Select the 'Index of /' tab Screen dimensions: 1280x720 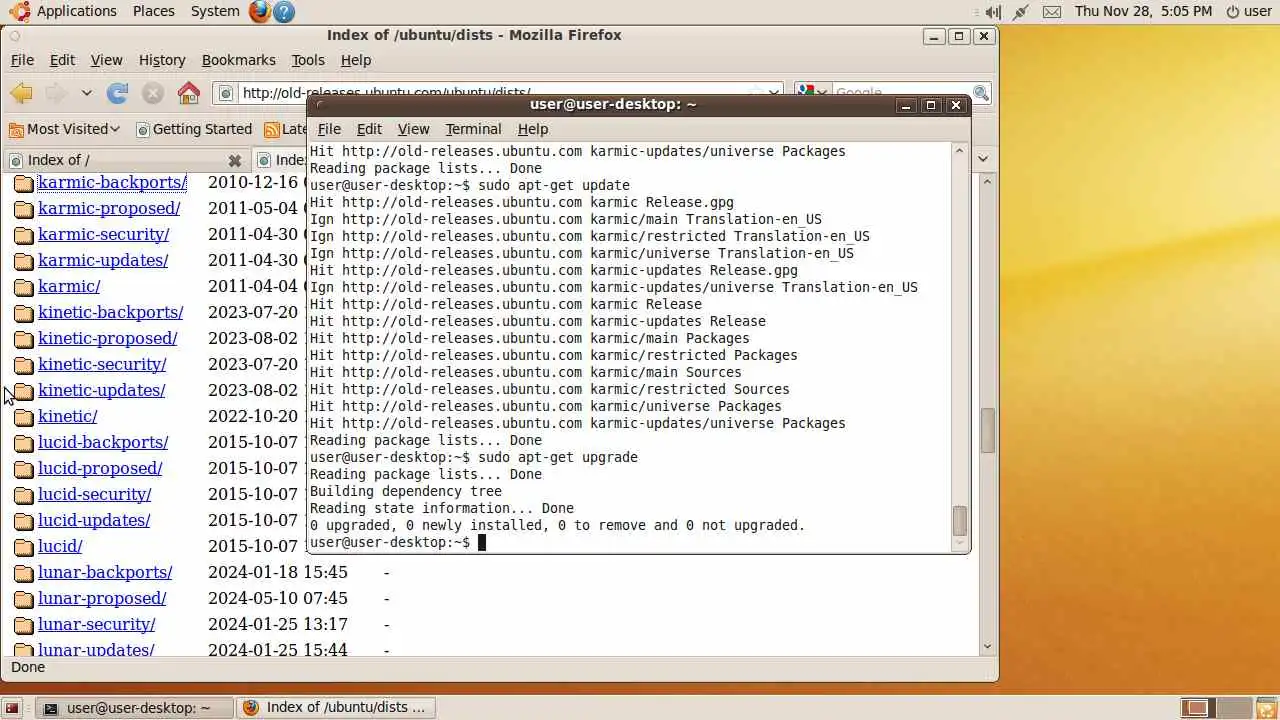(x=126, y=160)
